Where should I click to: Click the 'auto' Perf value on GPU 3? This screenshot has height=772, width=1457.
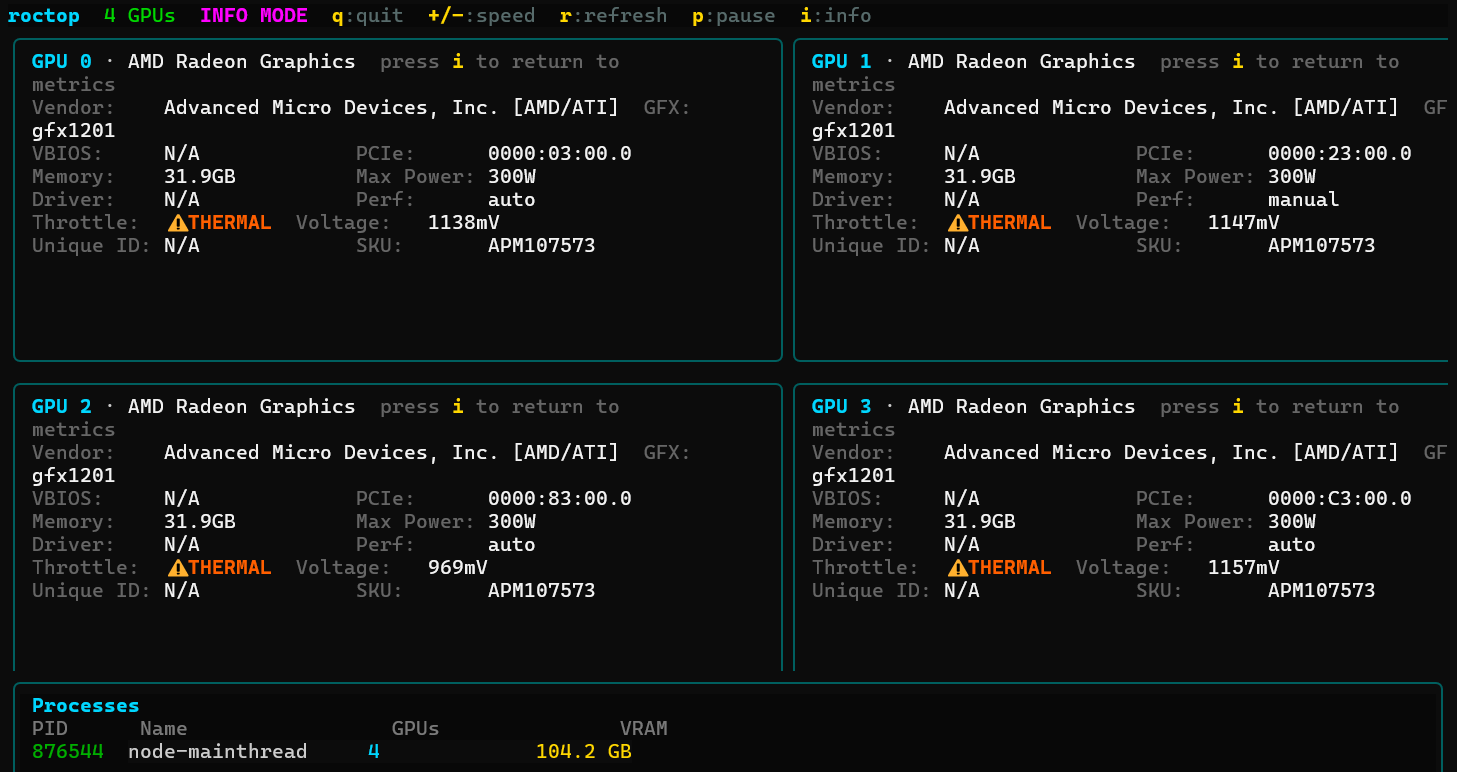point(1292,545)
